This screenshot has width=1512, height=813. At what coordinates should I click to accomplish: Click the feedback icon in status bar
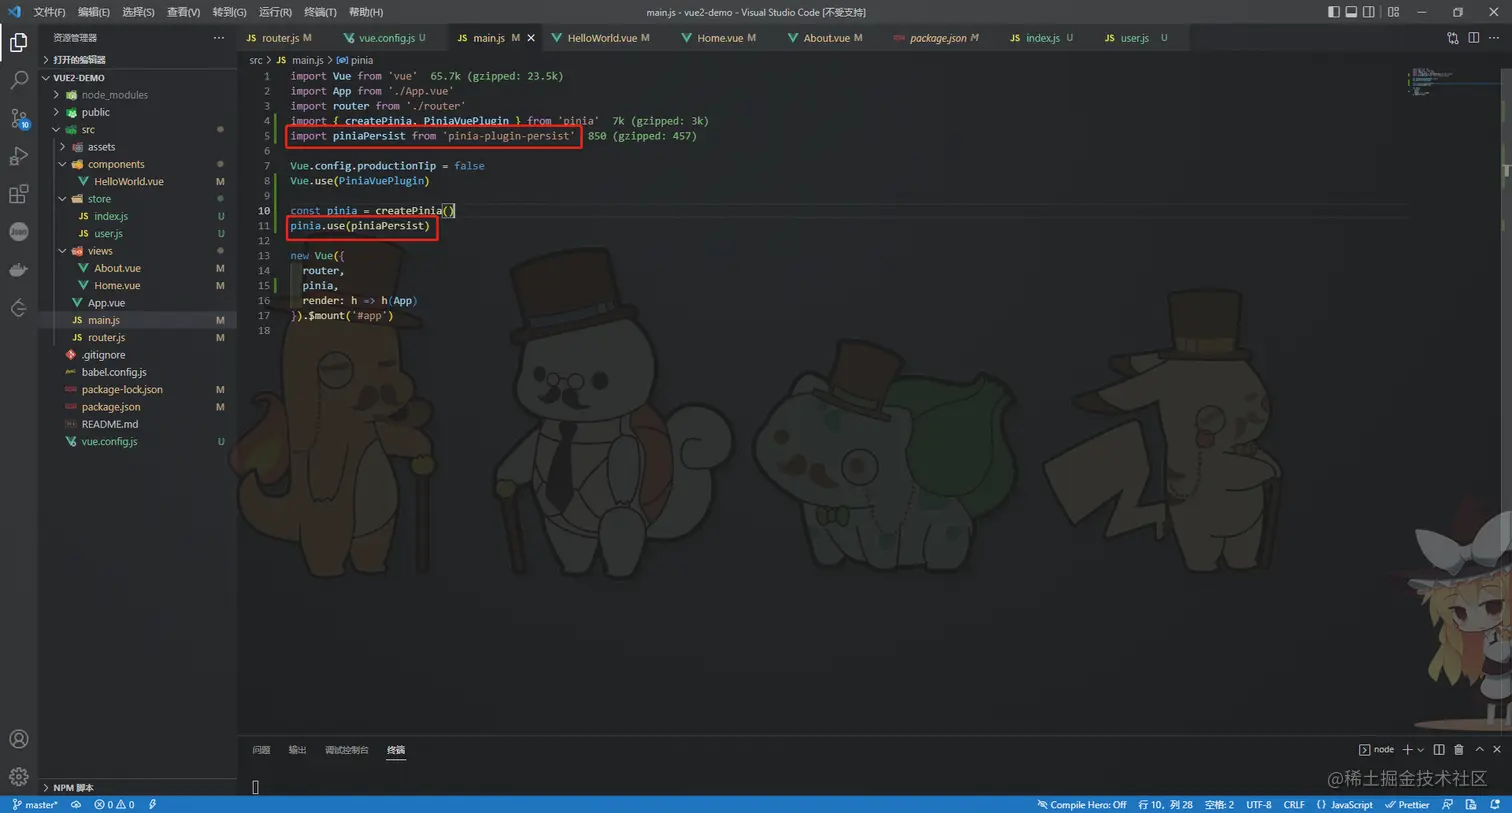tap(1448, 804)
